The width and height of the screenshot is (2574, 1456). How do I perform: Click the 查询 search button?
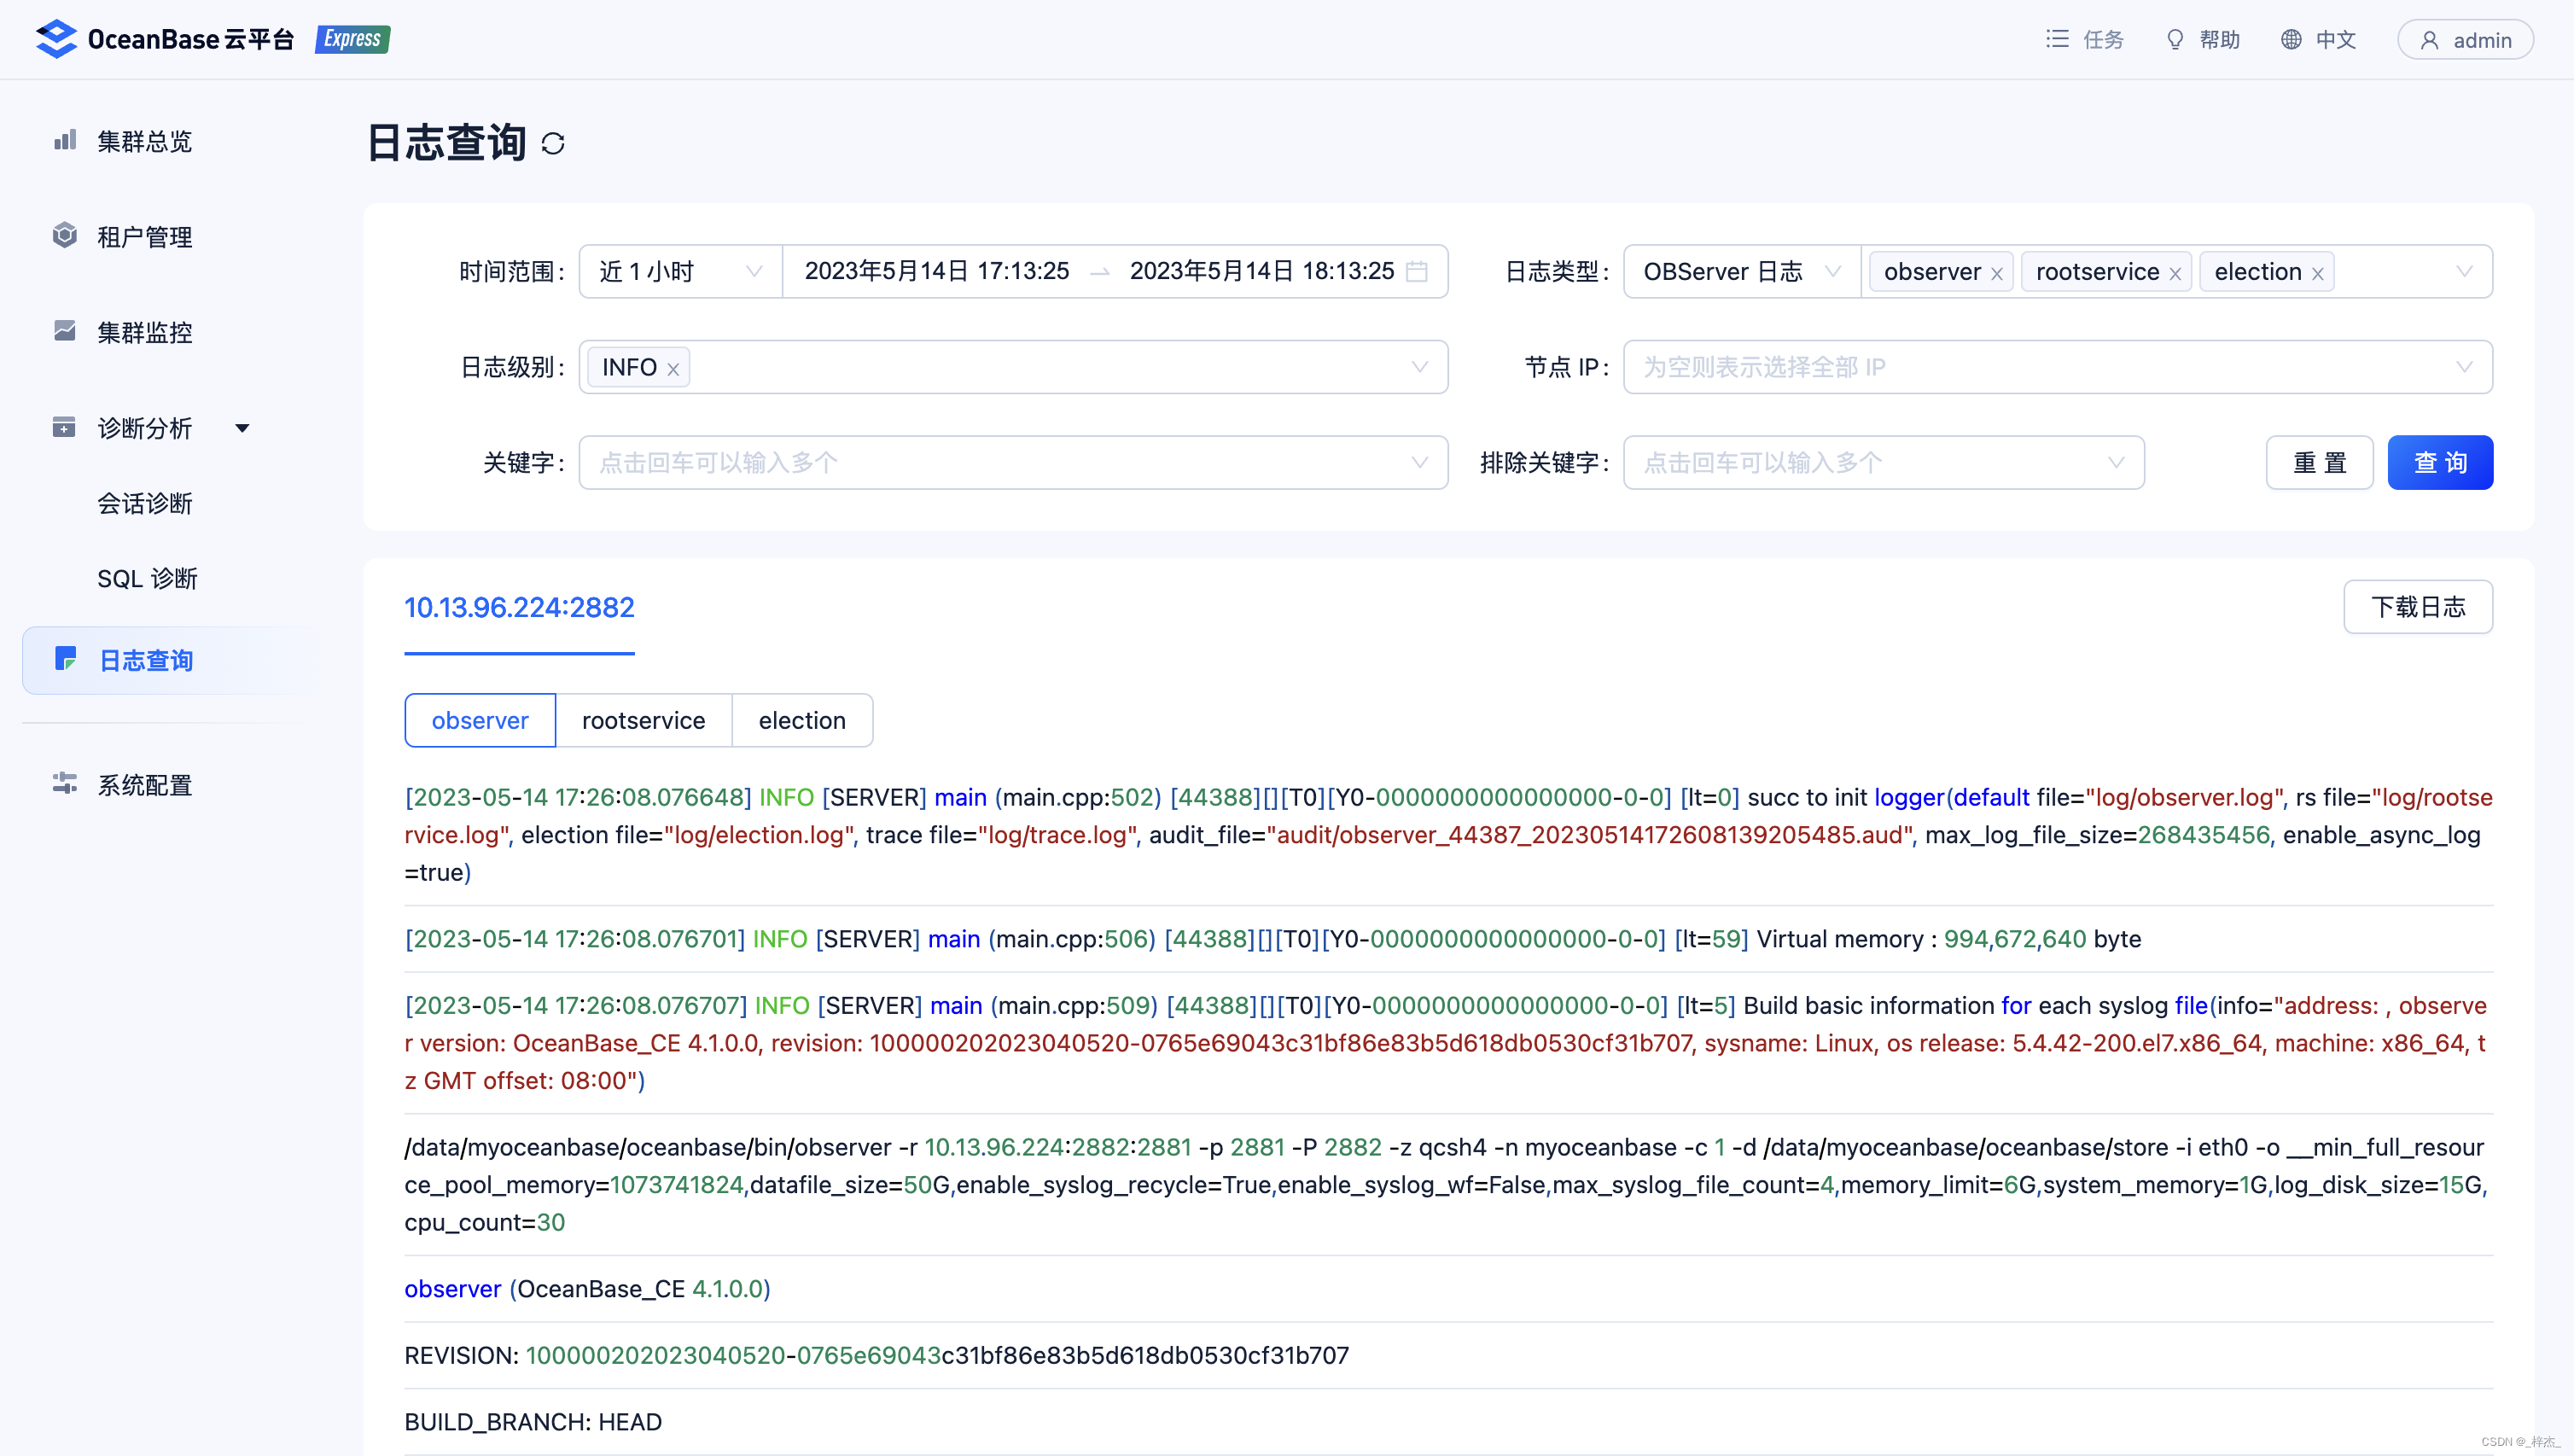click(x=2440, y=462)
